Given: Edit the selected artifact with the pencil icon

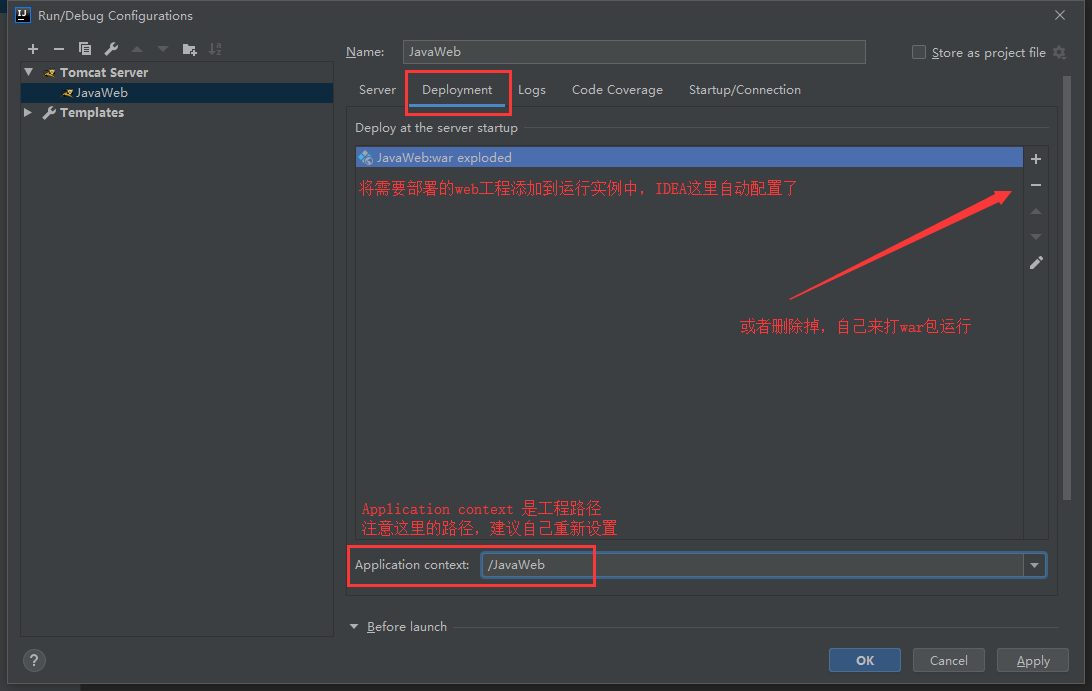Looking at the screenshot, I should click(1036, 263).
